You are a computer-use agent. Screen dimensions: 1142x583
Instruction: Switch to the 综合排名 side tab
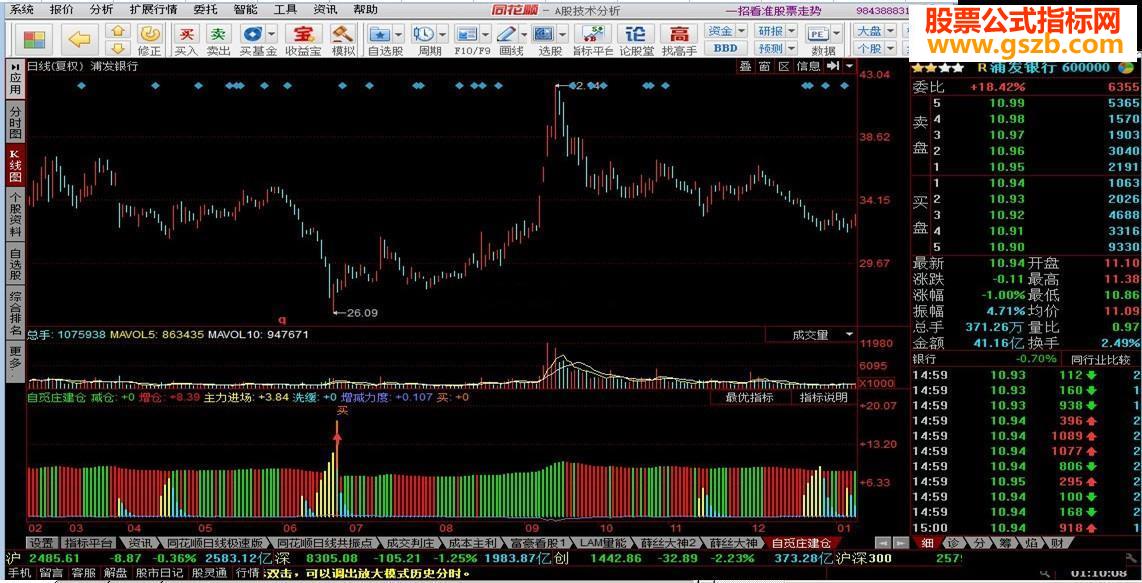point(15,313)
